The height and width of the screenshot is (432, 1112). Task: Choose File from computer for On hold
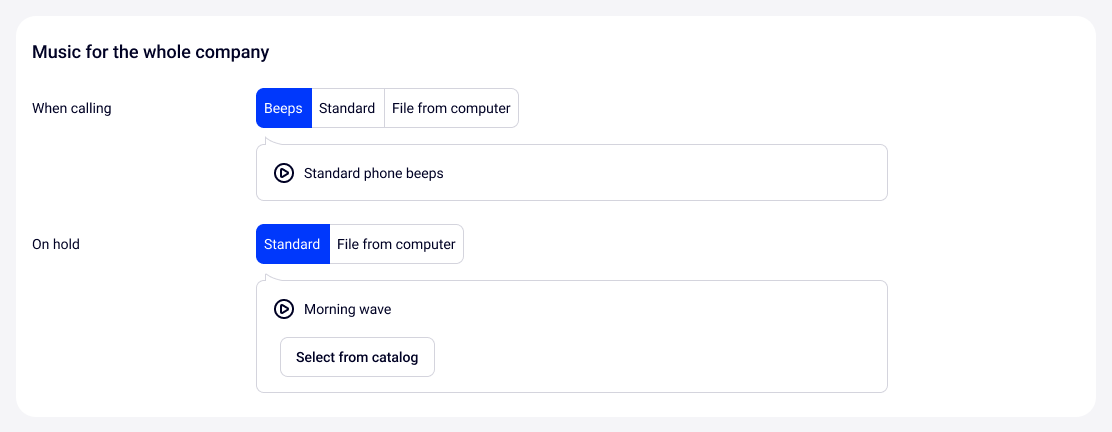point(396,244)
